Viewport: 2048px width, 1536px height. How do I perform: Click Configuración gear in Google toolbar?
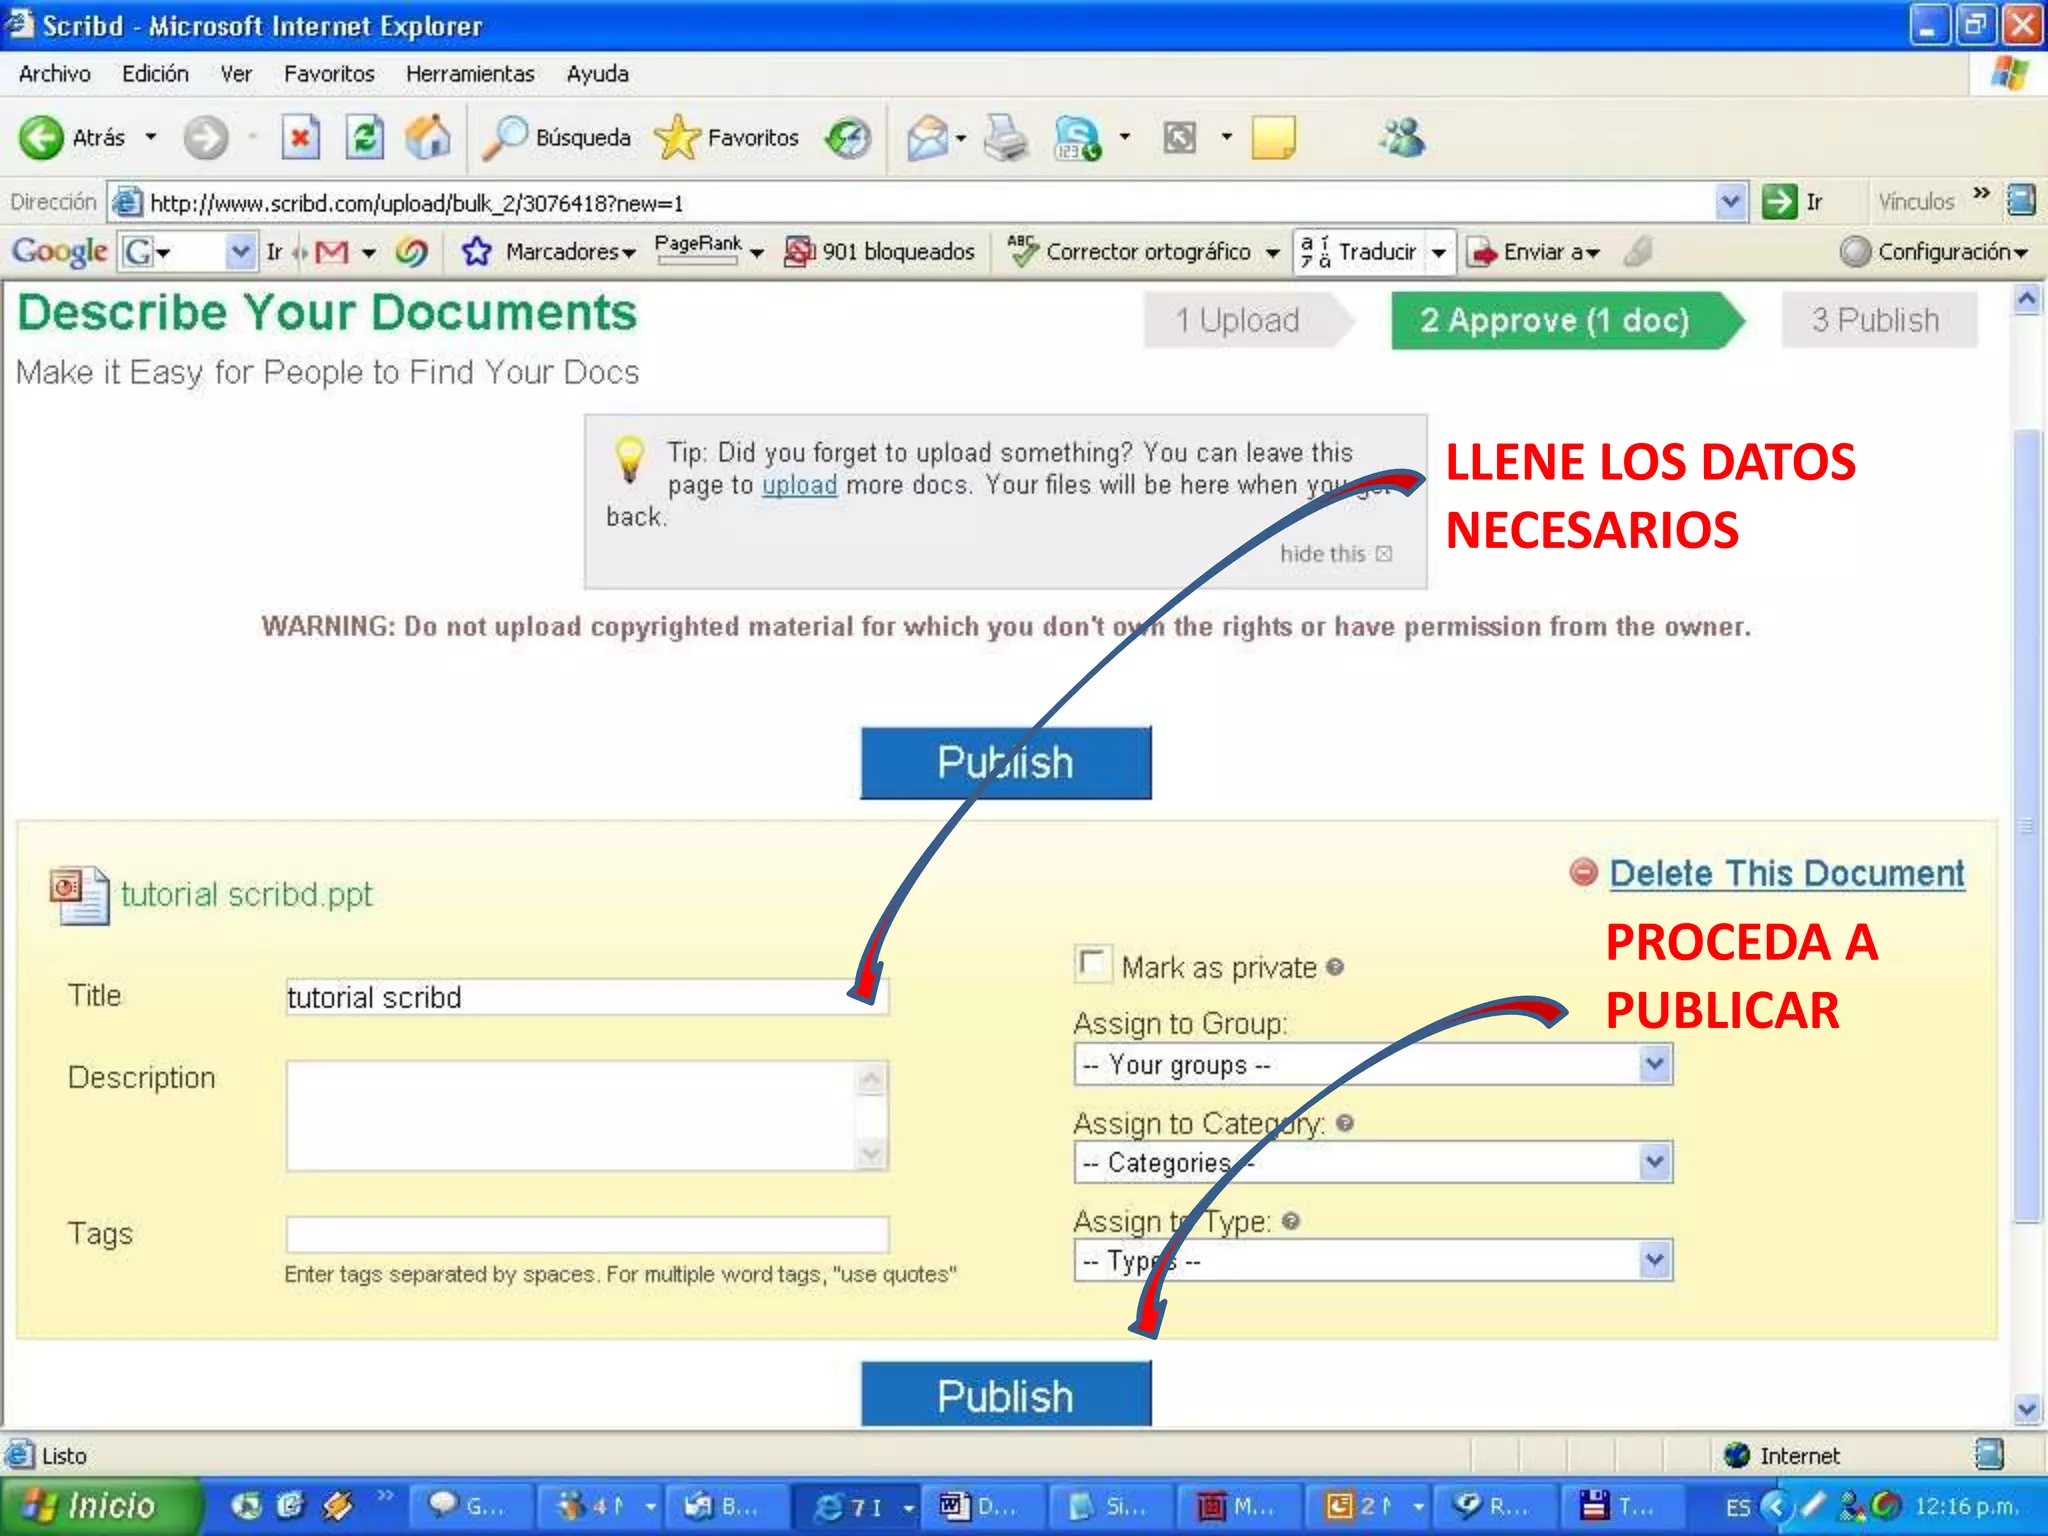tap(1855, 252)
